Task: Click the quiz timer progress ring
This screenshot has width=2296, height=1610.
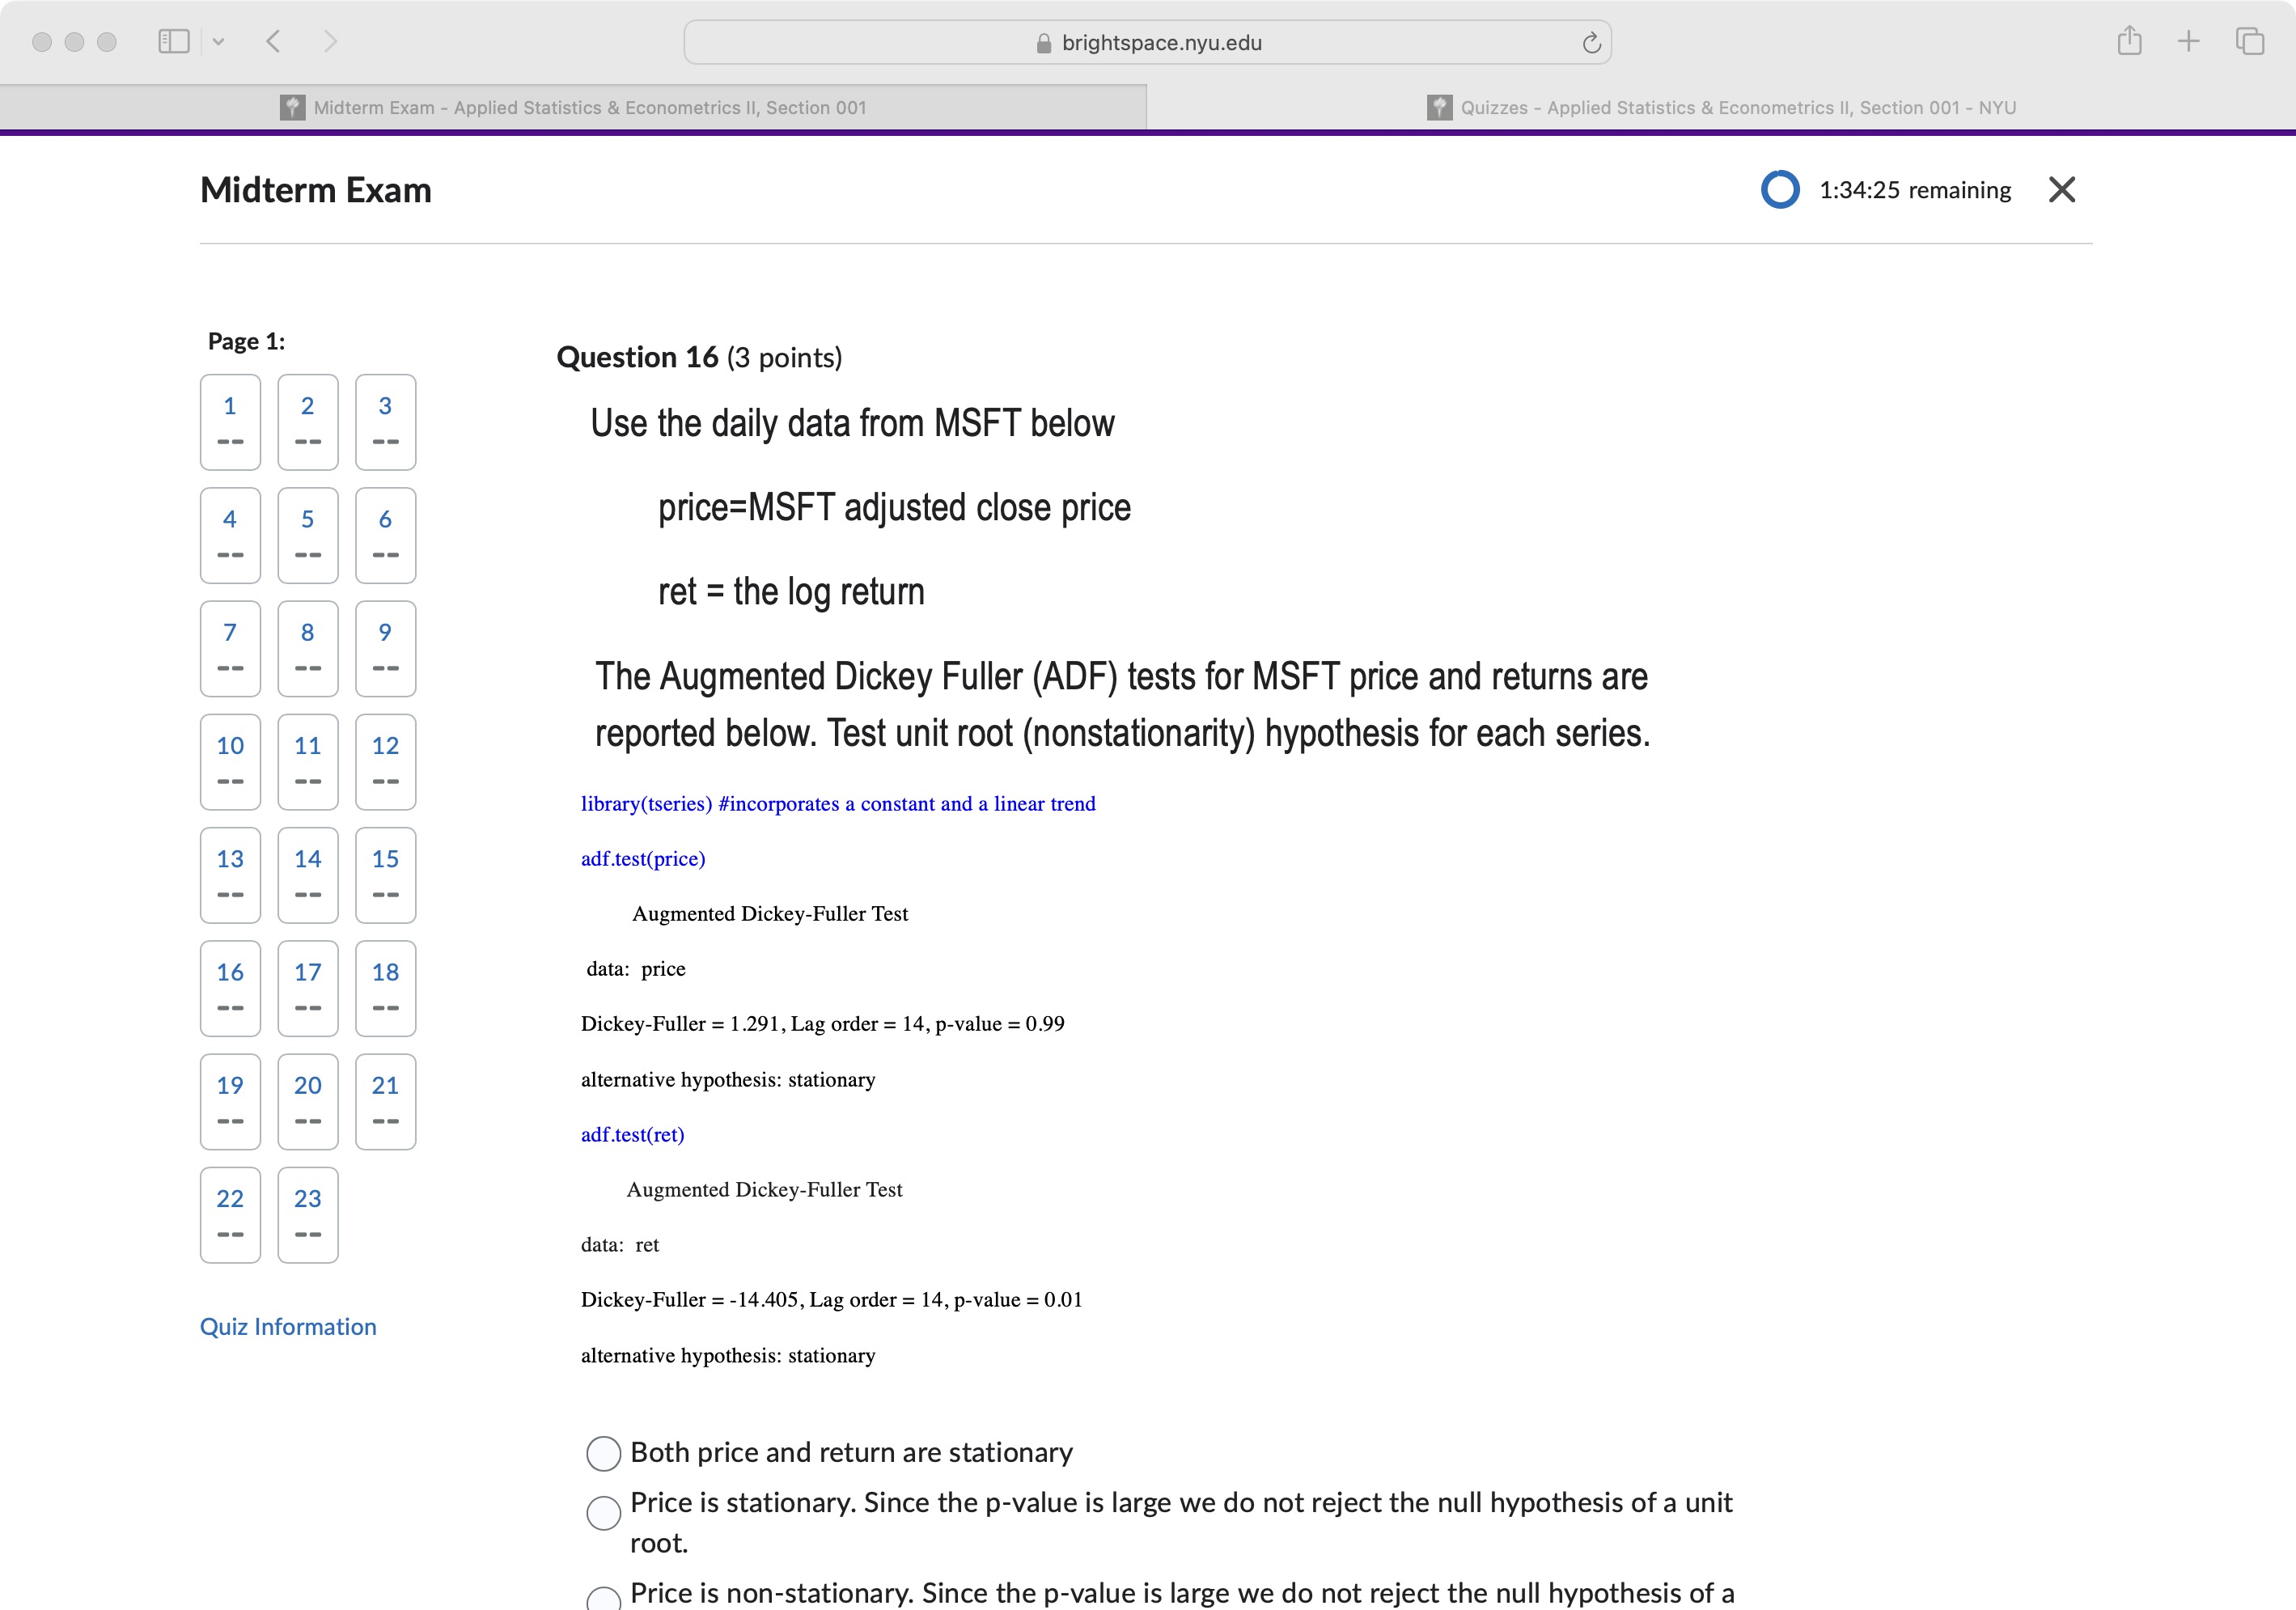Action: point(1780,189)
